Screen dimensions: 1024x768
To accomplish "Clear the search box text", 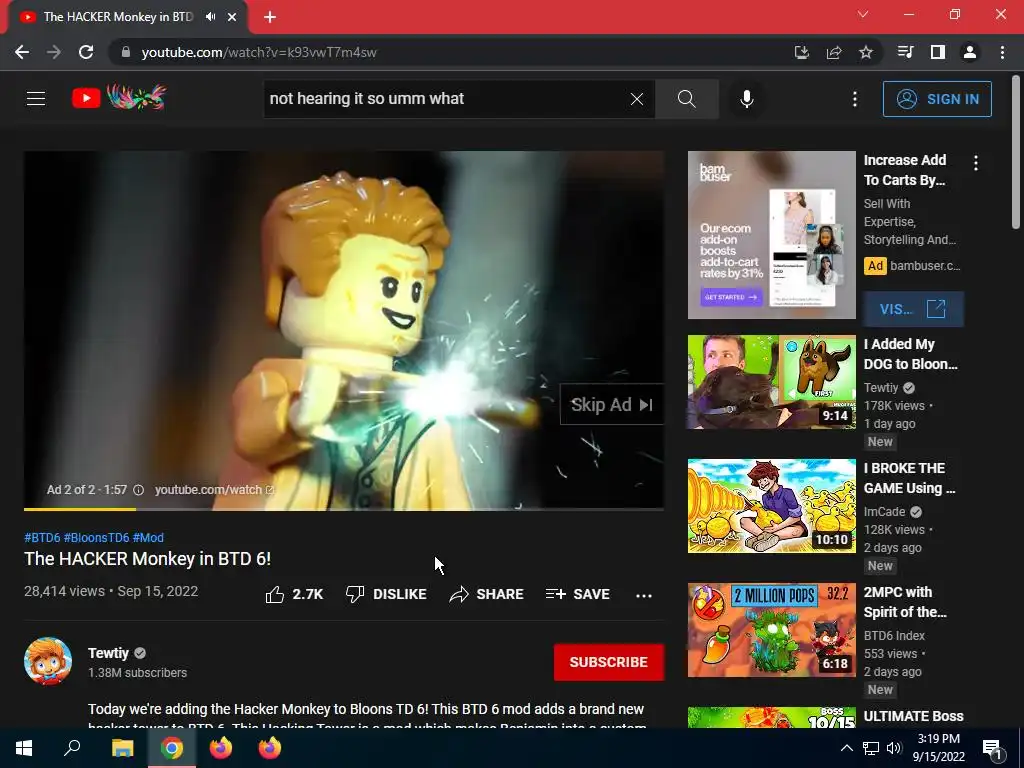I will click(636, 99).
